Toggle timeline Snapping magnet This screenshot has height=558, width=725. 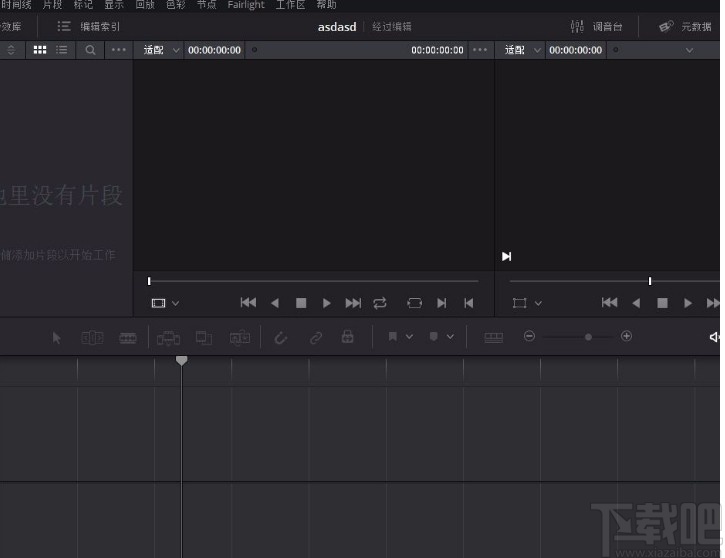point(281,338)
